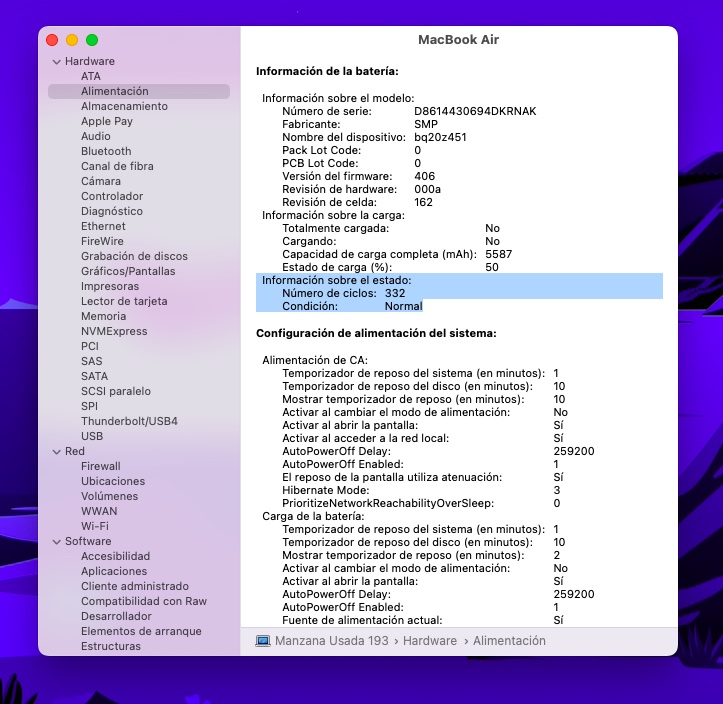Open the Accesibilidad software entry
723x704 pixels.
(x=115, y=556)
